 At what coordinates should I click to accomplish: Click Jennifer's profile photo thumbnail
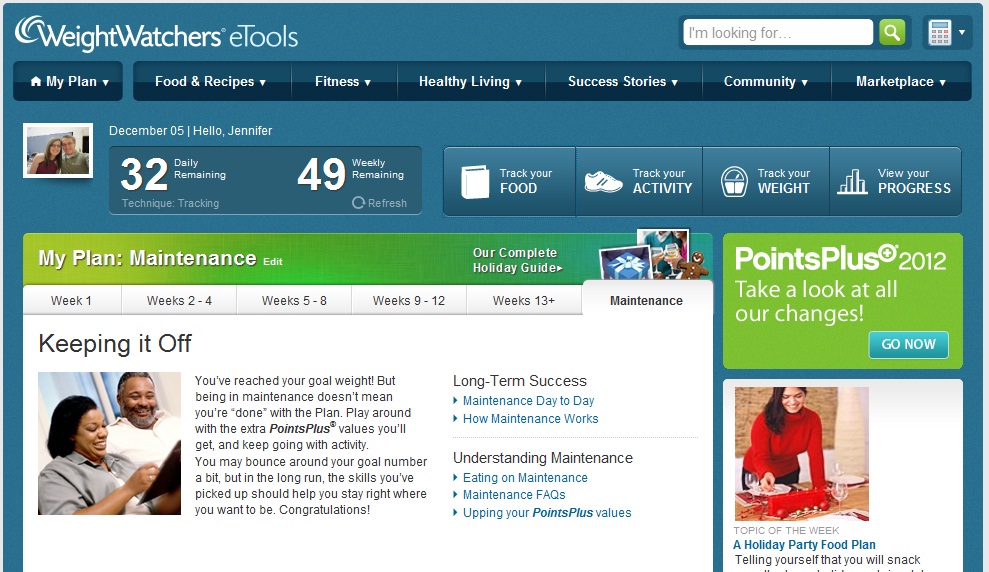tap(58, 151)
